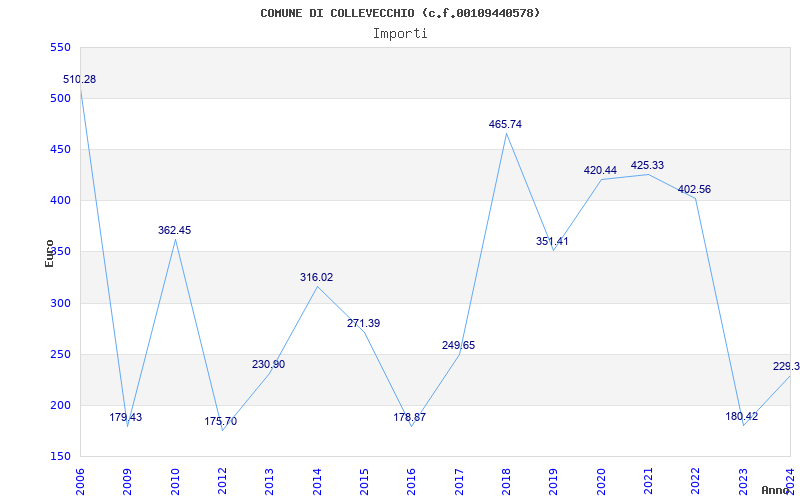
Task: Click the Importi subtitle
Action: pos(400,34)
